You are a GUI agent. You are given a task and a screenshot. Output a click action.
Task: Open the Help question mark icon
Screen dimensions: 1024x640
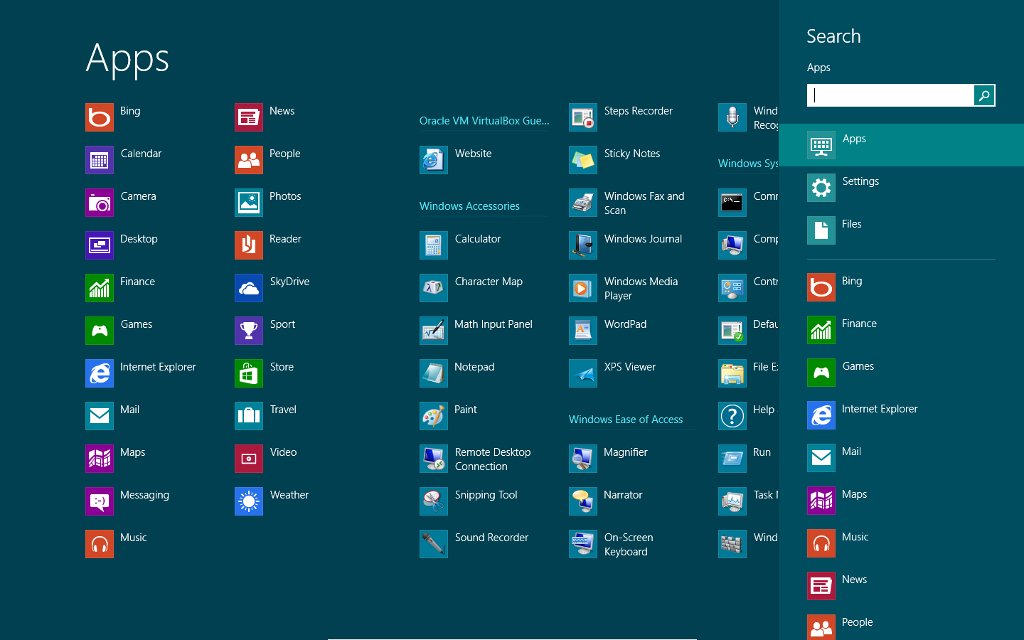[x=732, y=416]
